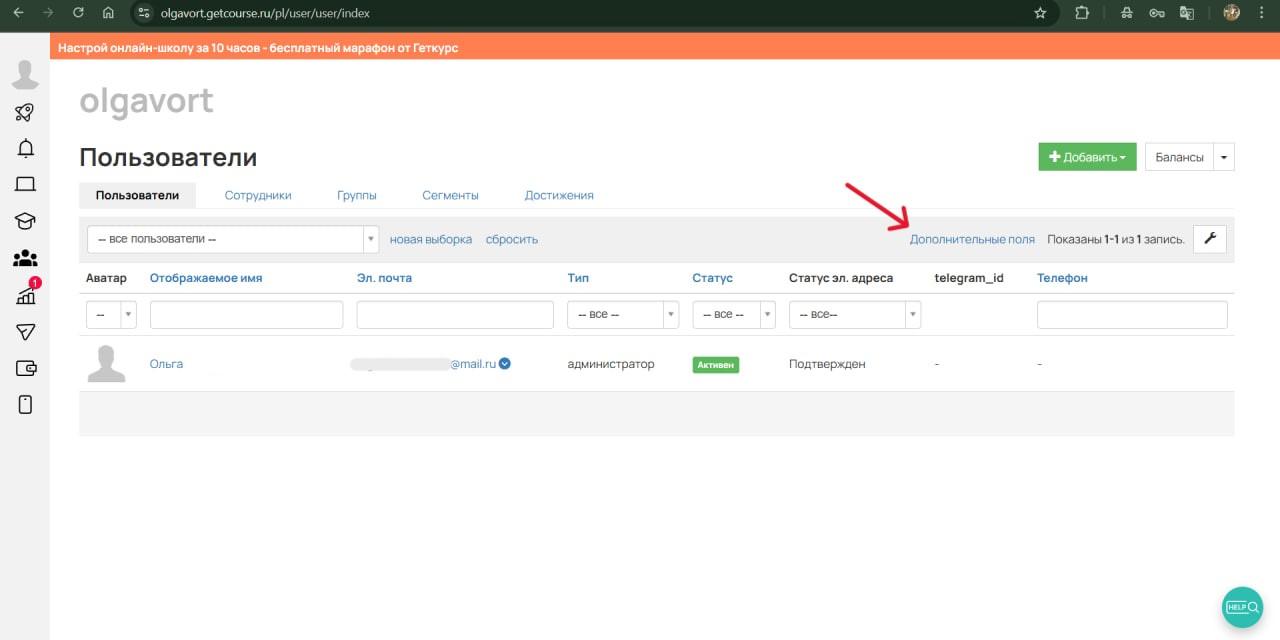Switch to the Сегменты tab
The width and height of the screenshot is (1280, 640).
click(450, 195)
